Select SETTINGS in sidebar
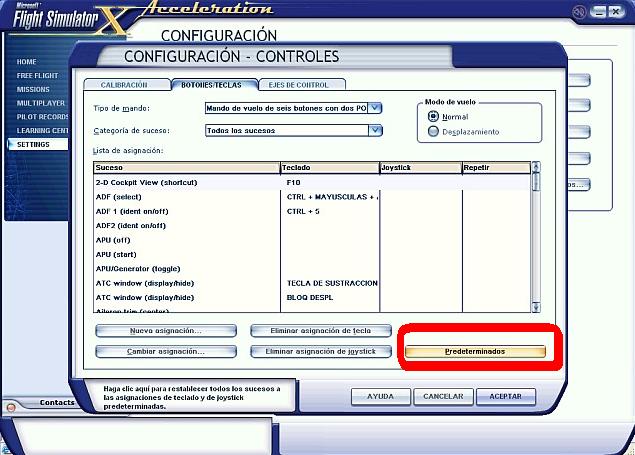This screenshot has width=635, height=455. click(x=38, y=145)
